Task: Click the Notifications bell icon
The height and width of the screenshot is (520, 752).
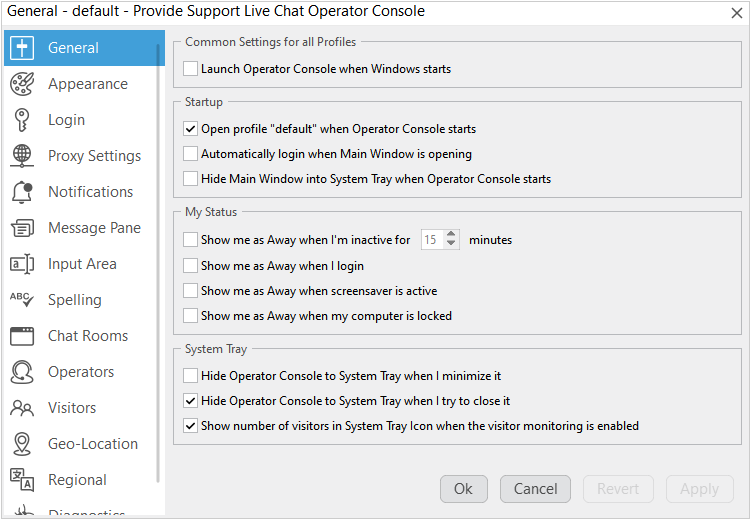Action: point(22,192)
